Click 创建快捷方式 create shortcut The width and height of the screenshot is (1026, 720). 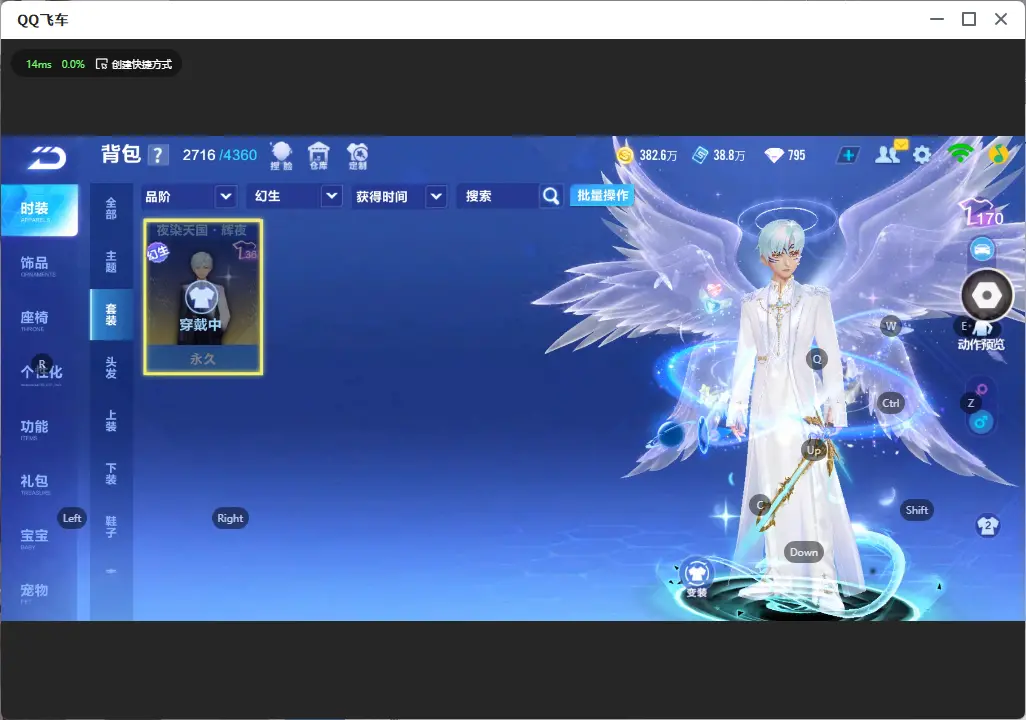click(134, 64)
